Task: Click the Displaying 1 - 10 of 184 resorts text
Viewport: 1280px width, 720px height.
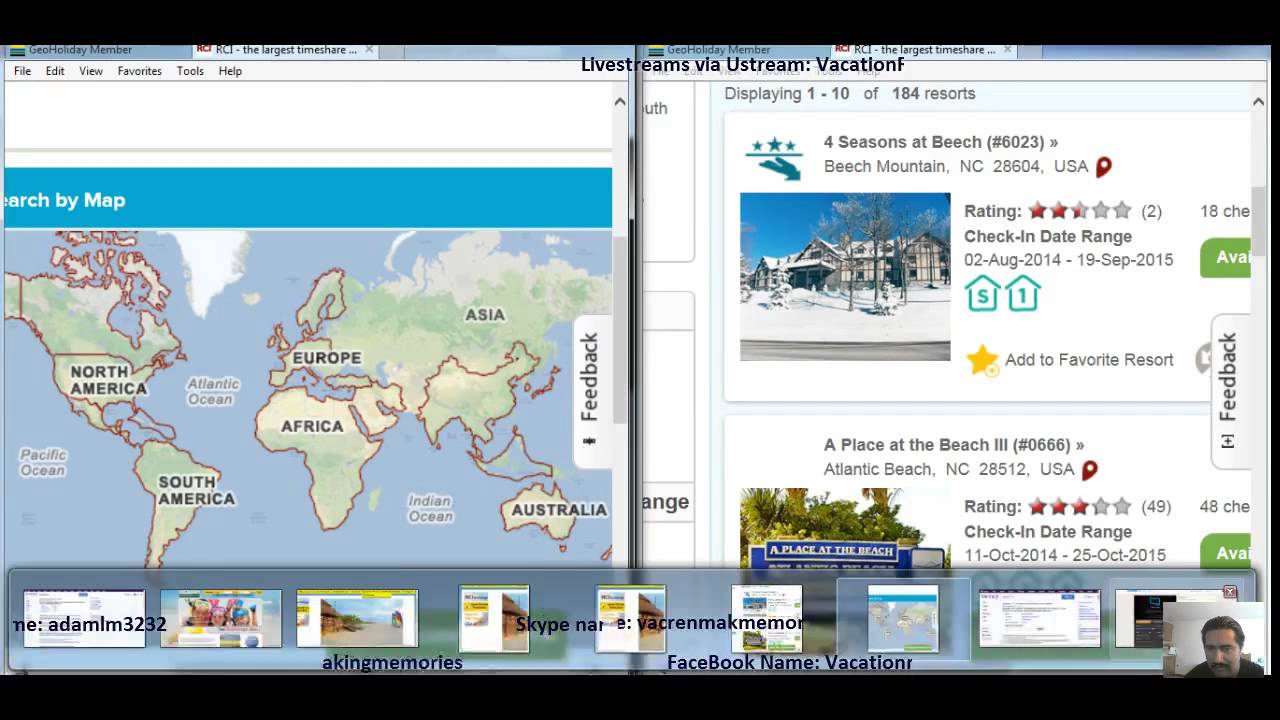Action: tap(850, 93)
